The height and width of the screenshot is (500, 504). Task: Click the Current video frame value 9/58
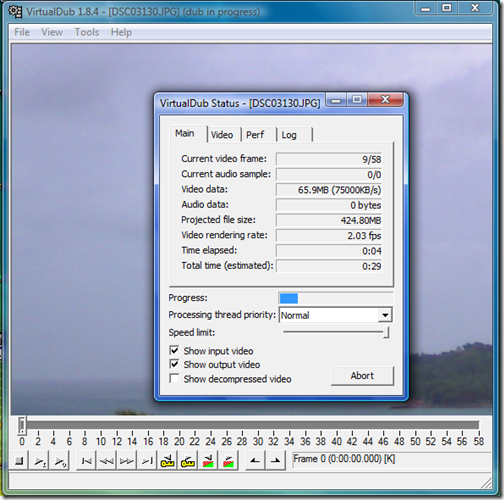(329, 159)
